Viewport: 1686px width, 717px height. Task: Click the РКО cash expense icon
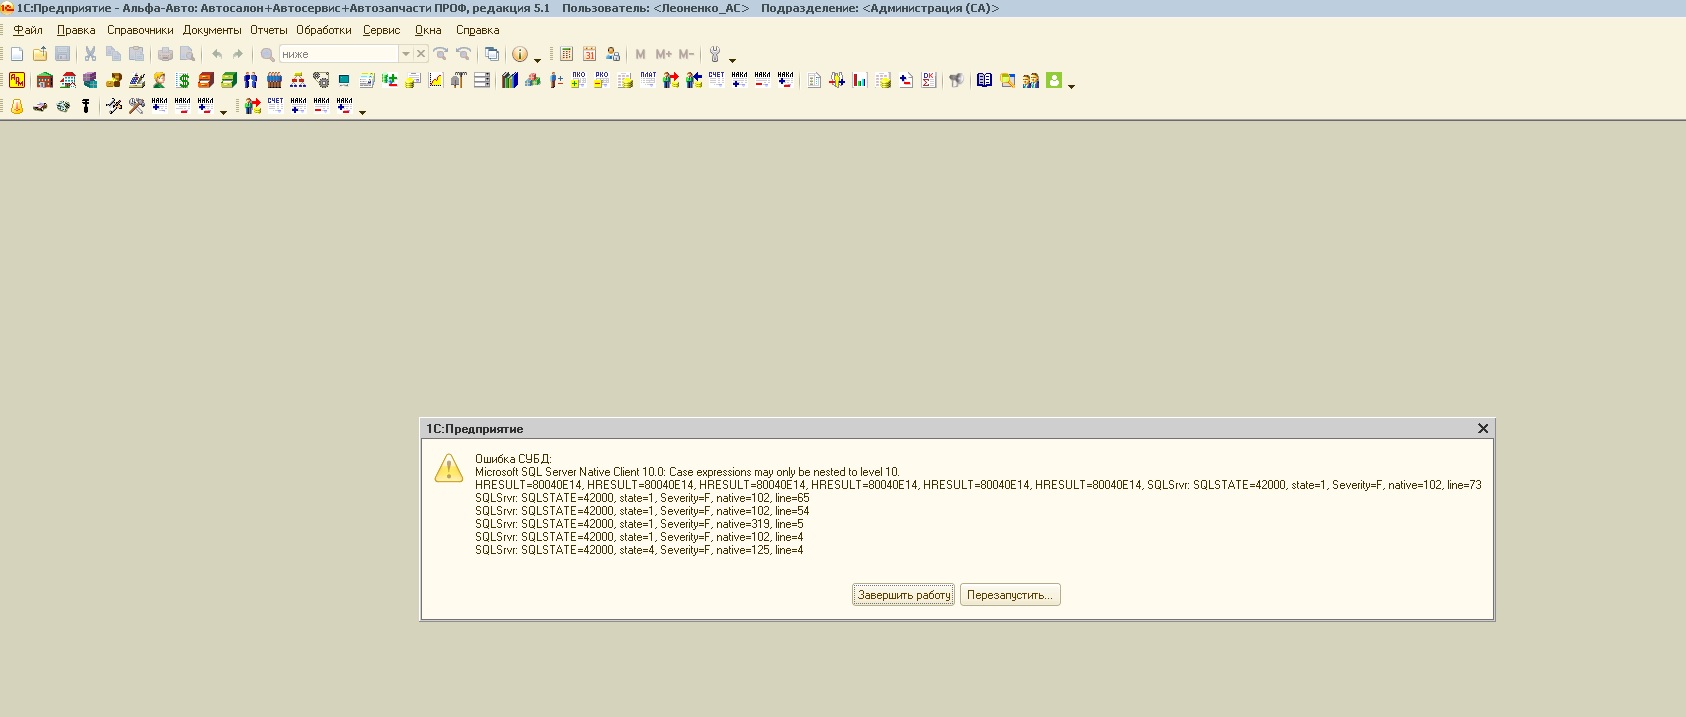tap(601, 80)
